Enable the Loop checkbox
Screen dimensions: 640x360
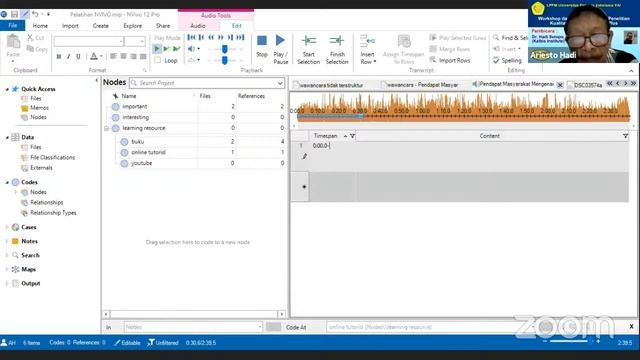pos(158,60)
